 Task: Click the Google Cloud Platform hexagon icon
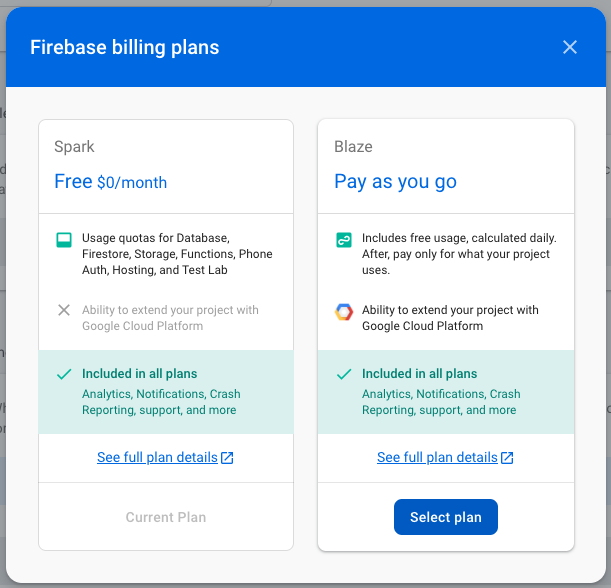(x=344, y=312)
